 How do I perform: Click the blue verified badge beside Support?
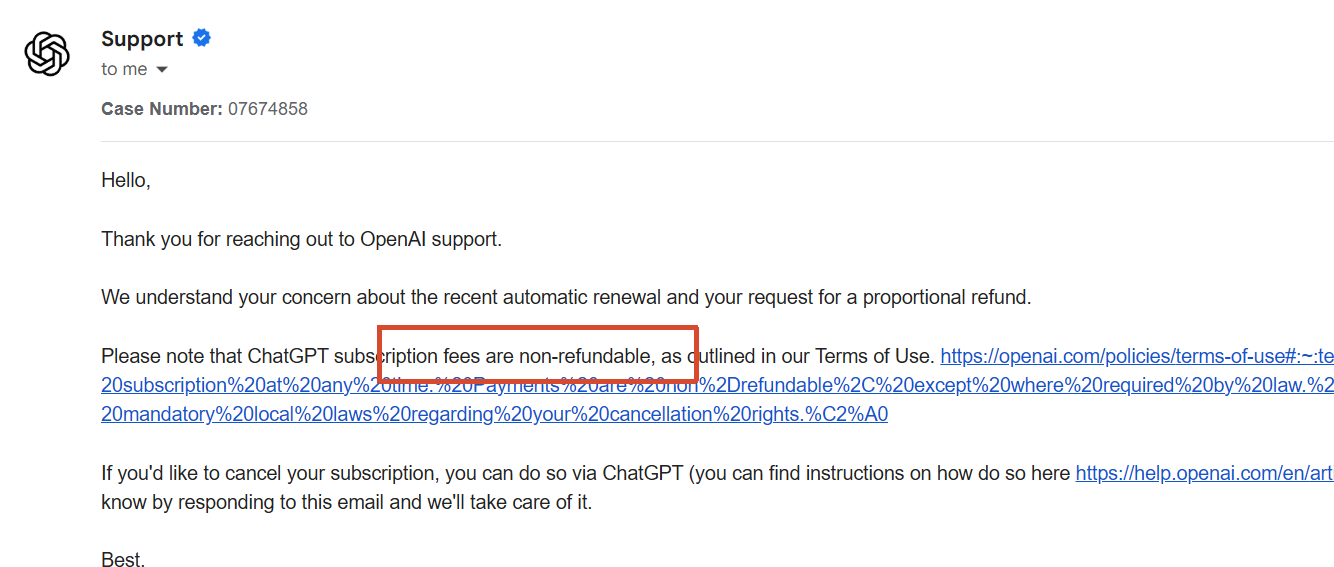[202, 38]
